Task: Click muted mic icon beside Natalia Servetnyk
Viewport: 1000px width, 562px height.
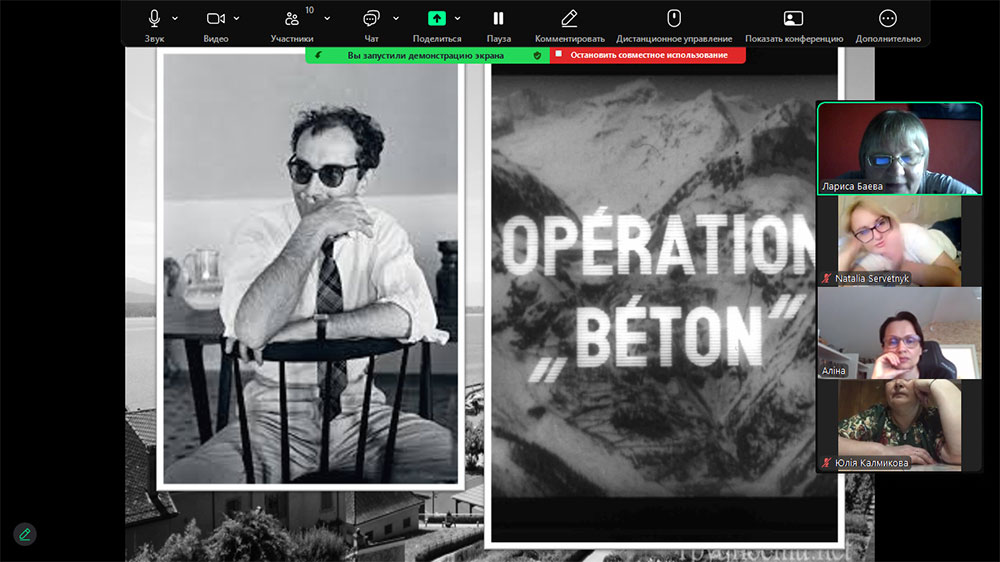Action: tap(827, 278)
